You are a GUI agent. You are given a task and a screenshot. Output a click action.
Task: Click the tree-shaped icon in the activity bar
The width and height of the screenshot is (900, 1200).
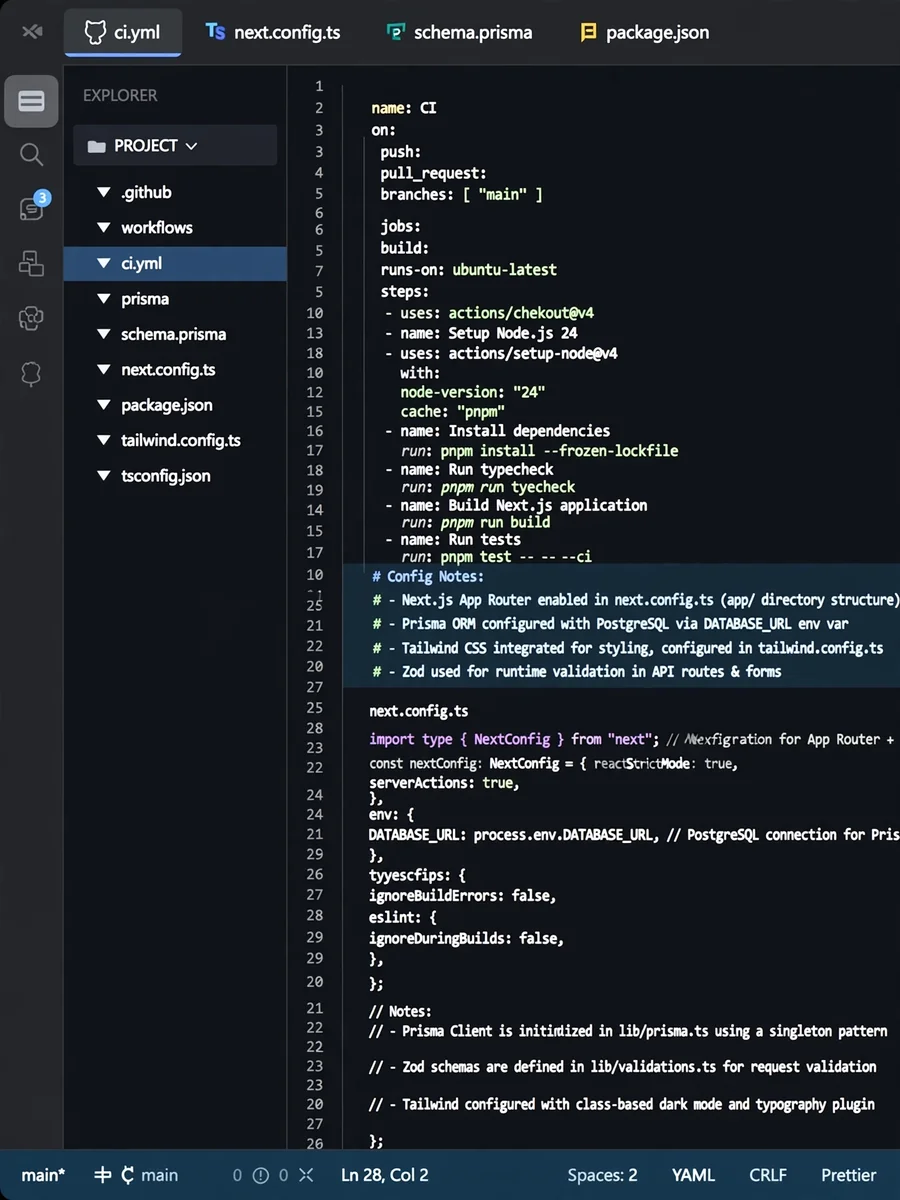[x=31, y=373]
